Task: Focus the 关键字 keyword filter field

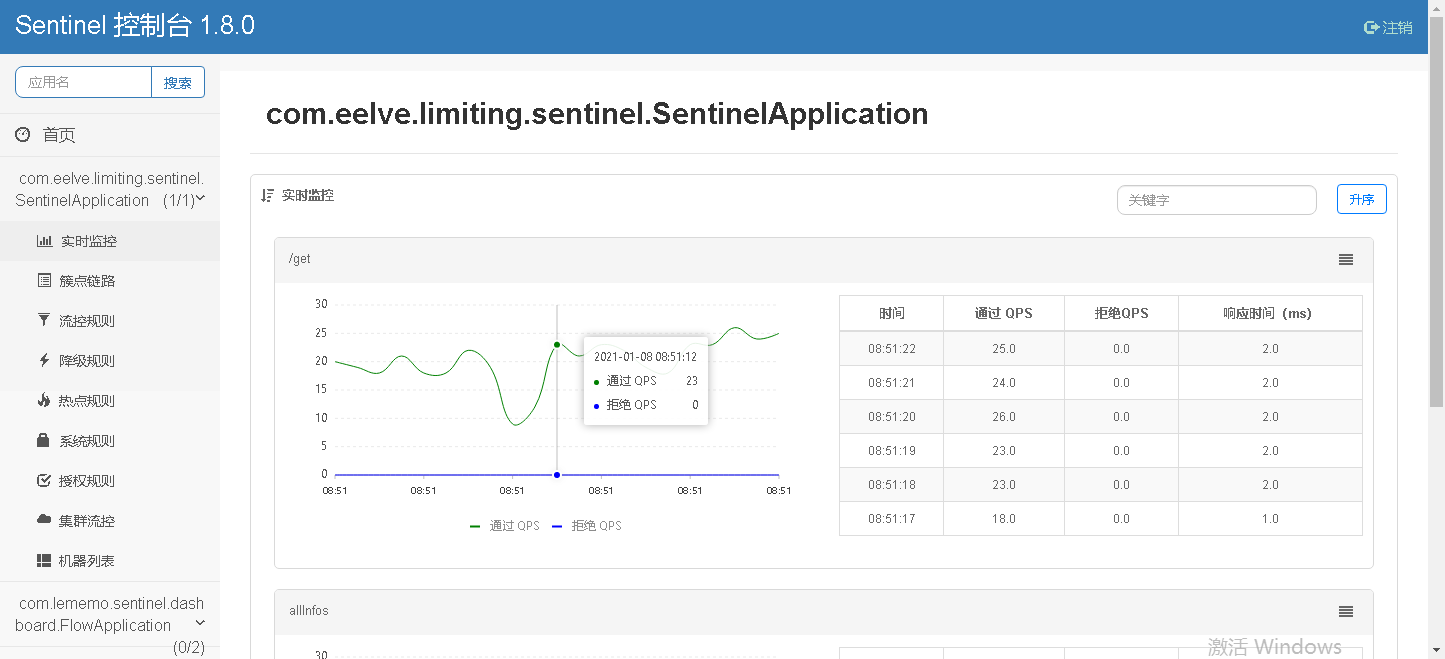Action: coord(1216,200)
